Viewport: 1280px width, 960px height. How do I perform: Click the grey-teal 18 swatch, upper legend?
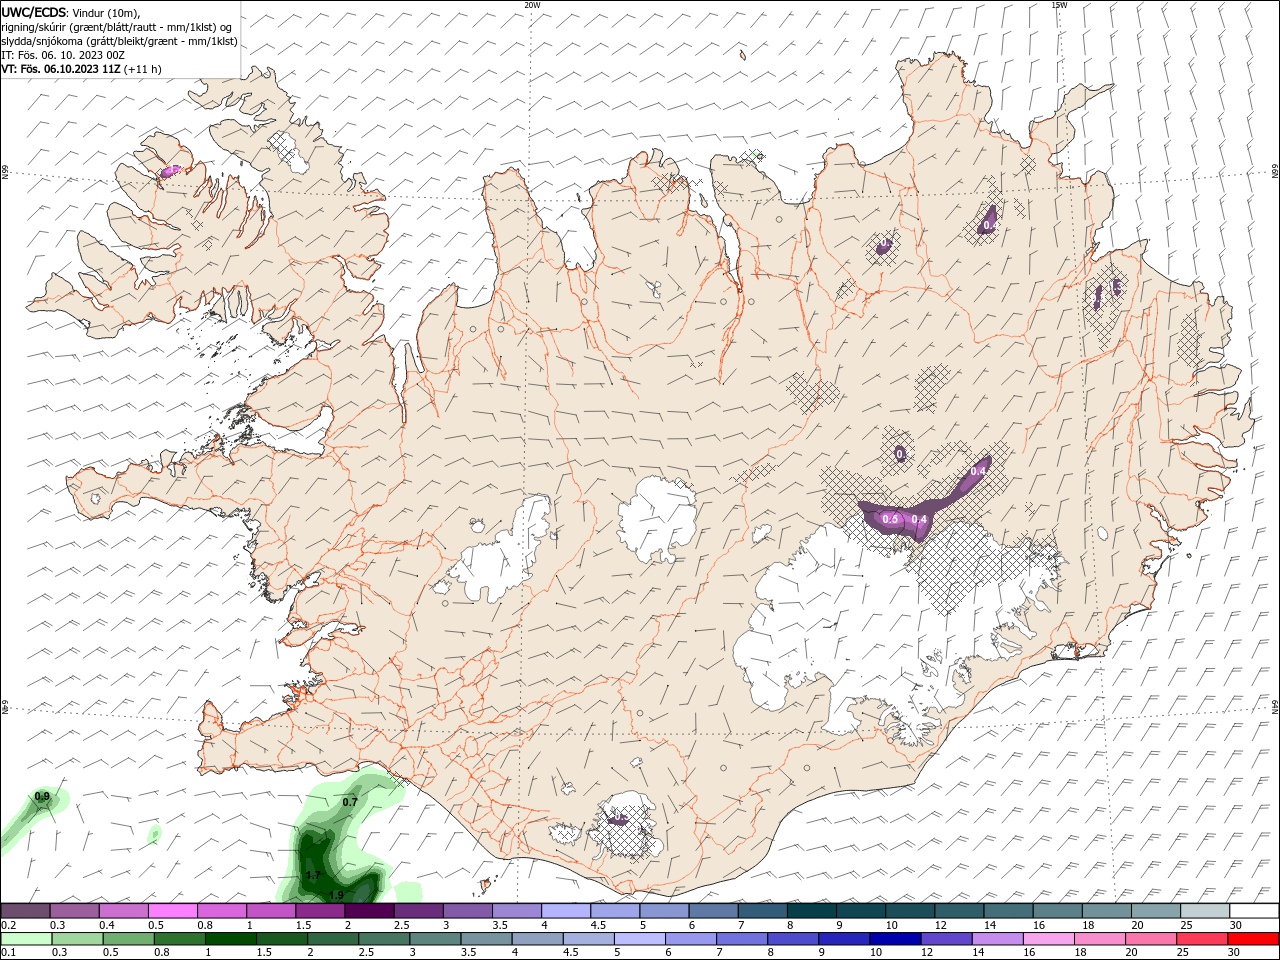(x=1107, y=911)
